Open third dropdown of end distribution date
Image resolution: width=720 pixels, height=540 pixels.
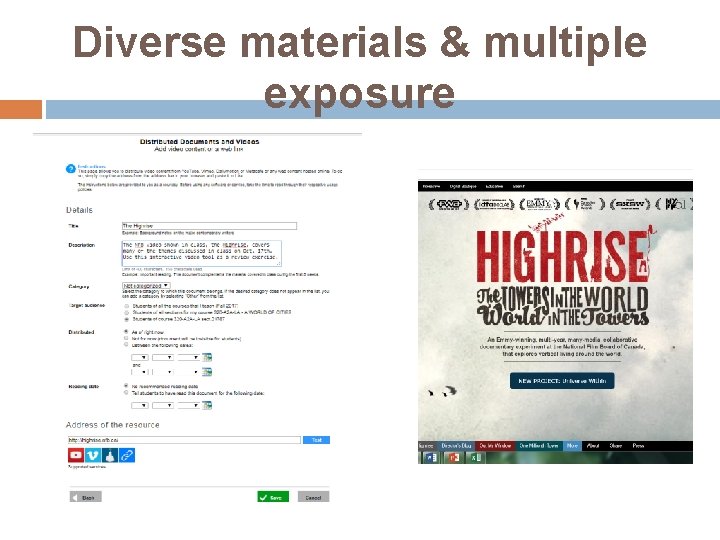(x=189, y=372)
